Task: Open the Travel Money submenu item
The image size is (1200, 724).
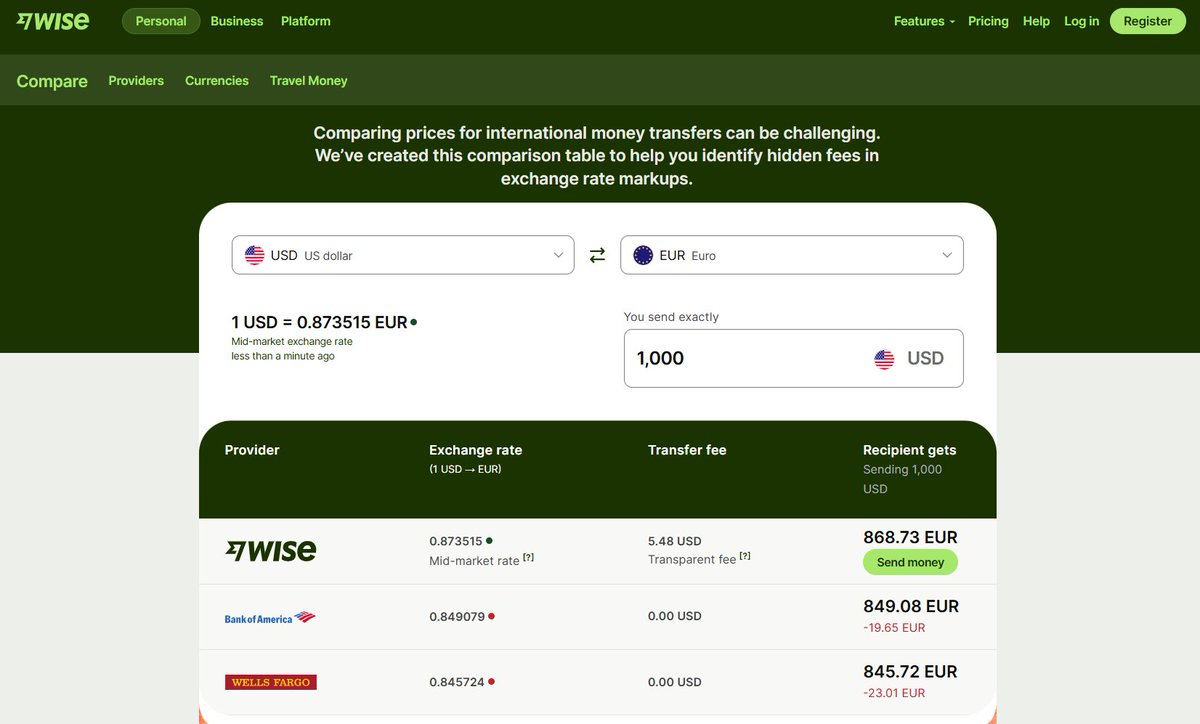Action: 309,80
